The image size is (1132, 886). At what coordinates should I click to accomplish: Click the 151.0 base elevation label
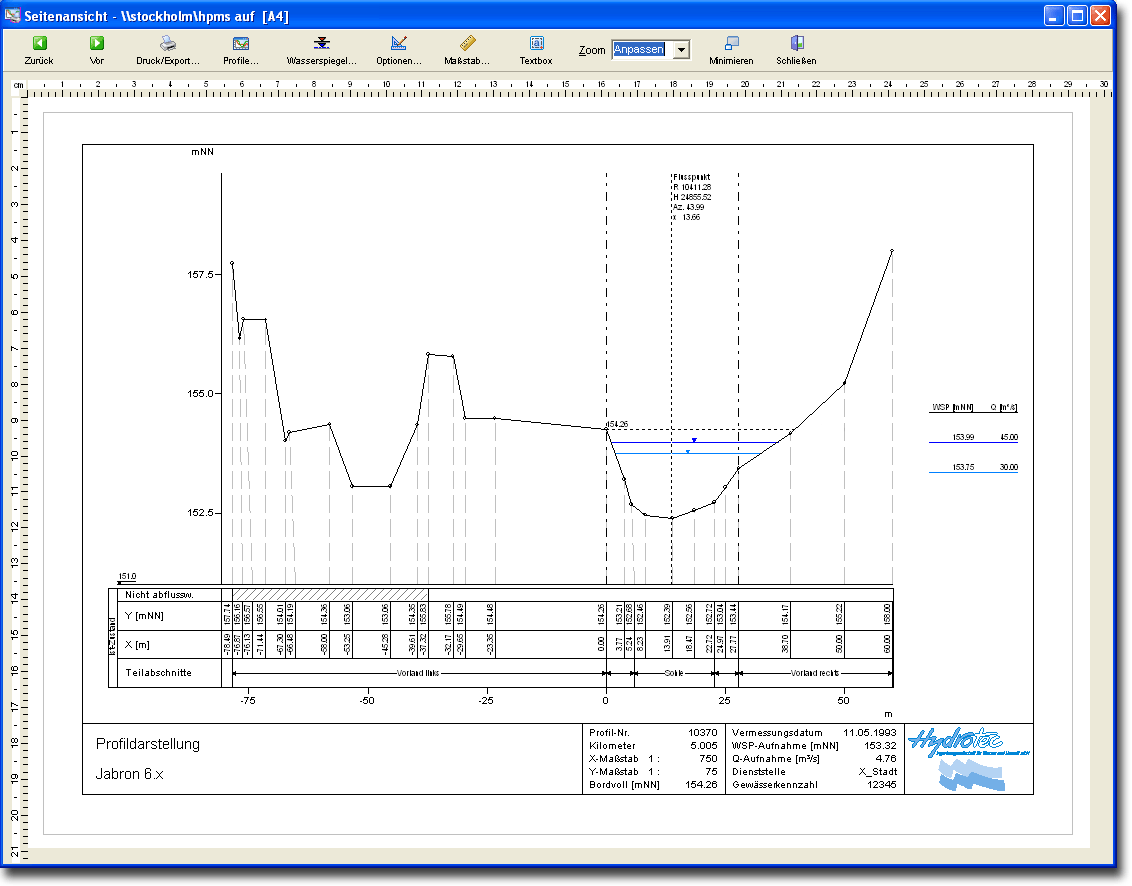pos(128,577)
